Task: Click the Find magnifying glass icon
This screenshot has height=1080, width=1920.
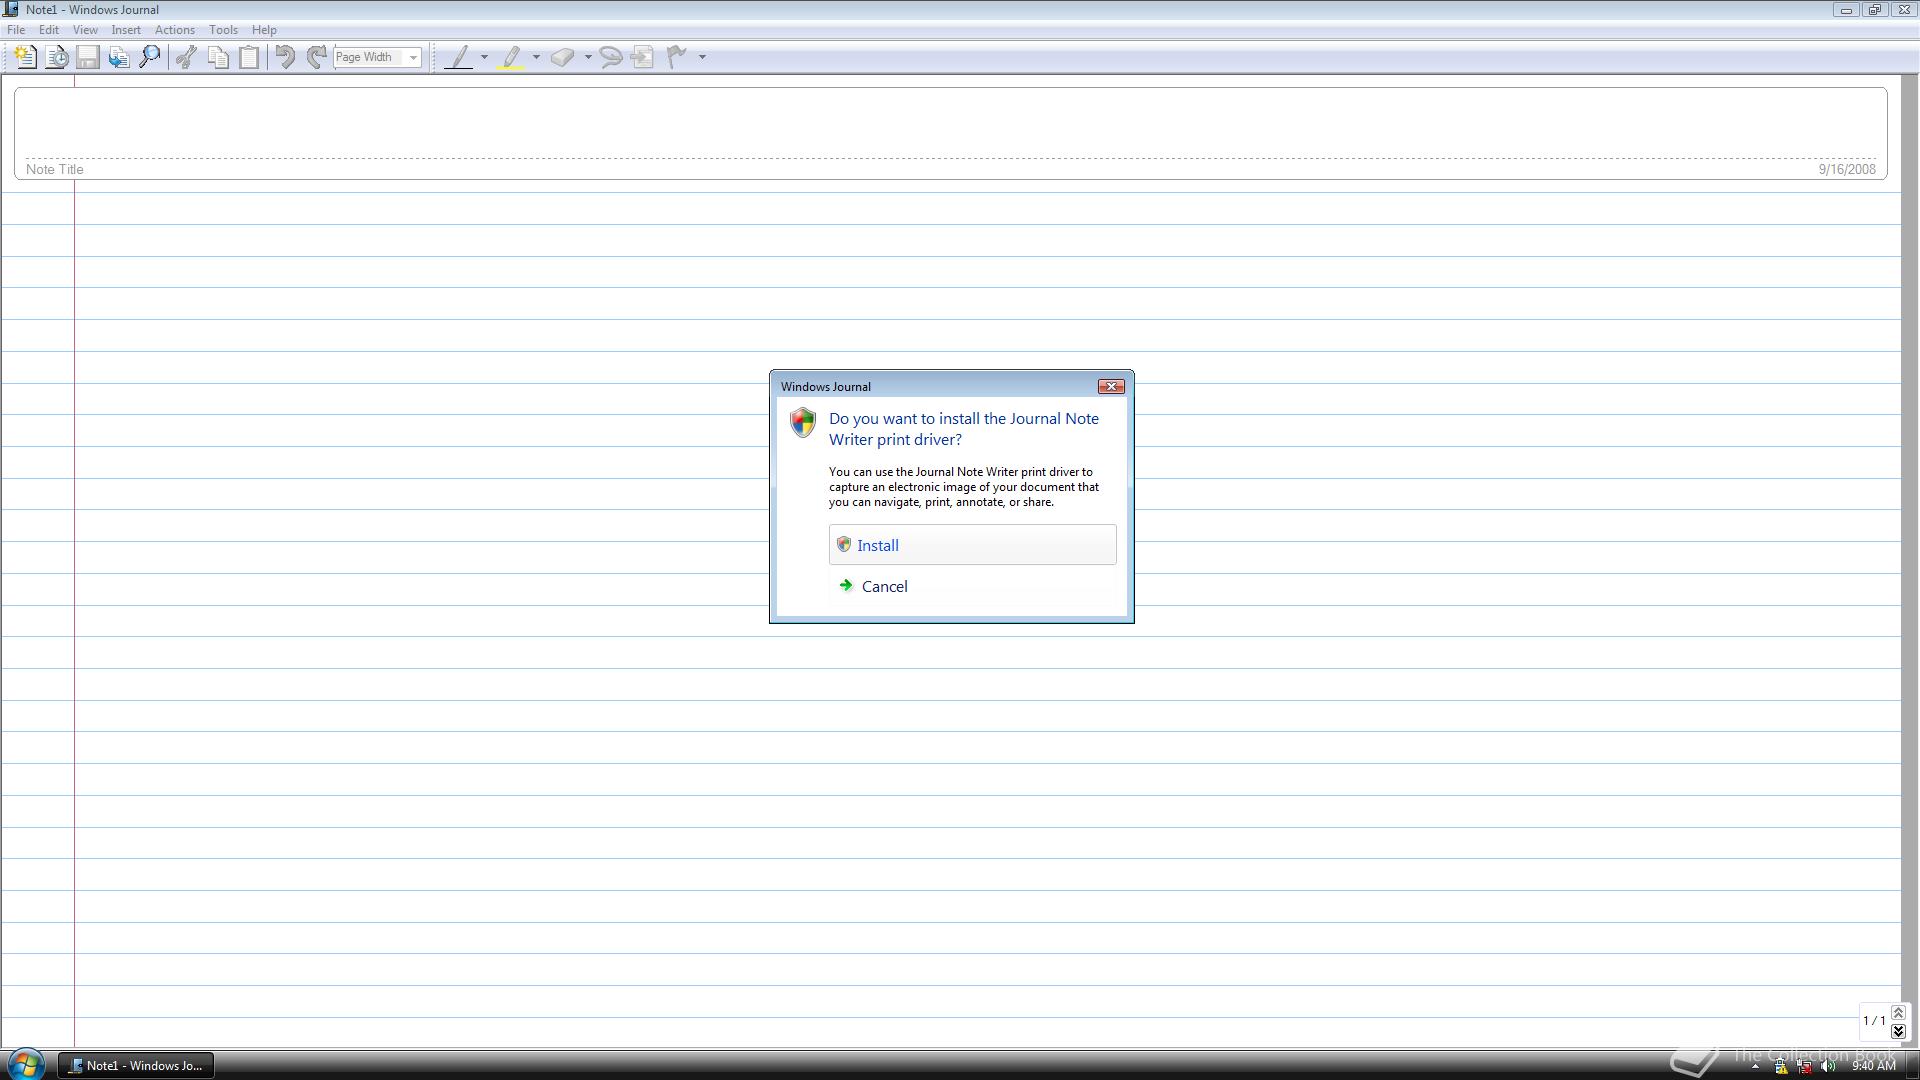Action: (150, 57)
